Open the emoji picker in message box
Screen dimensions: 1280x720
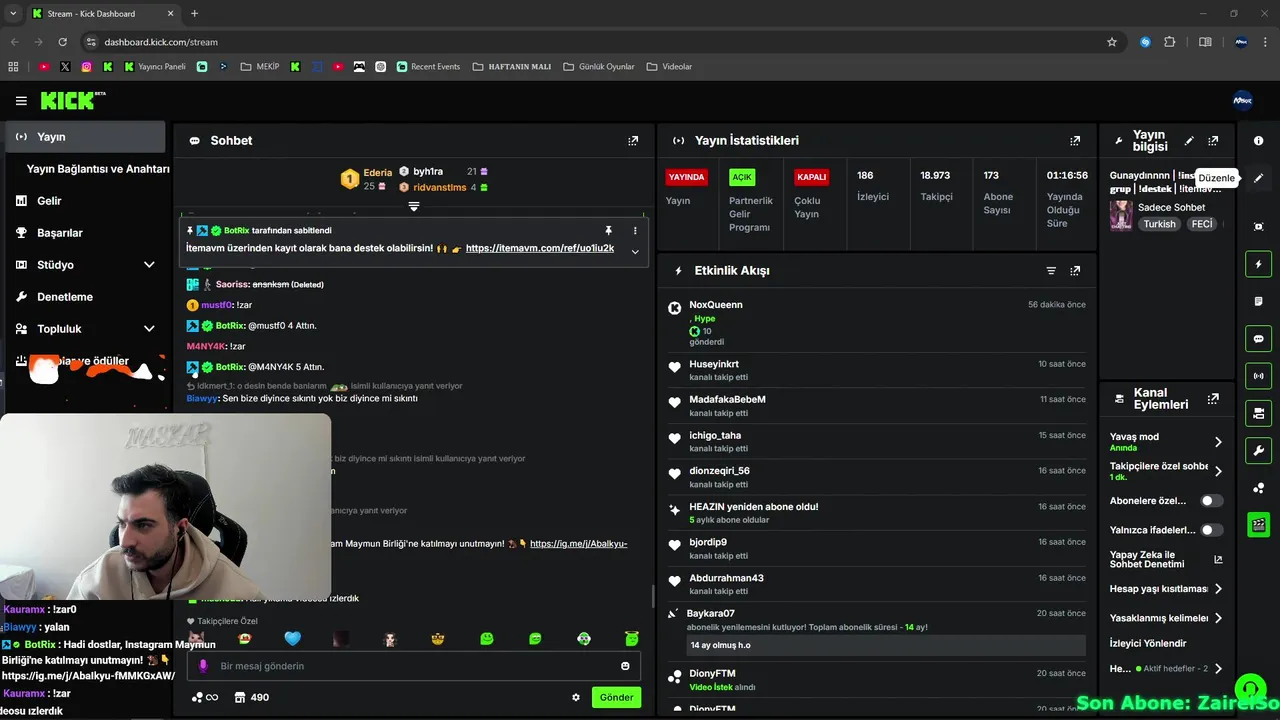[x=626, y=666]
